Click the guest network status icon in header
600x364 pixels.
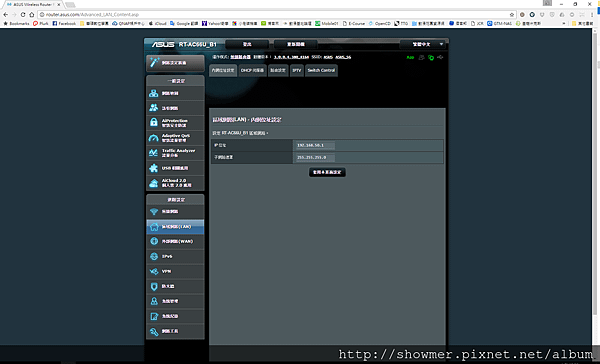421,57
